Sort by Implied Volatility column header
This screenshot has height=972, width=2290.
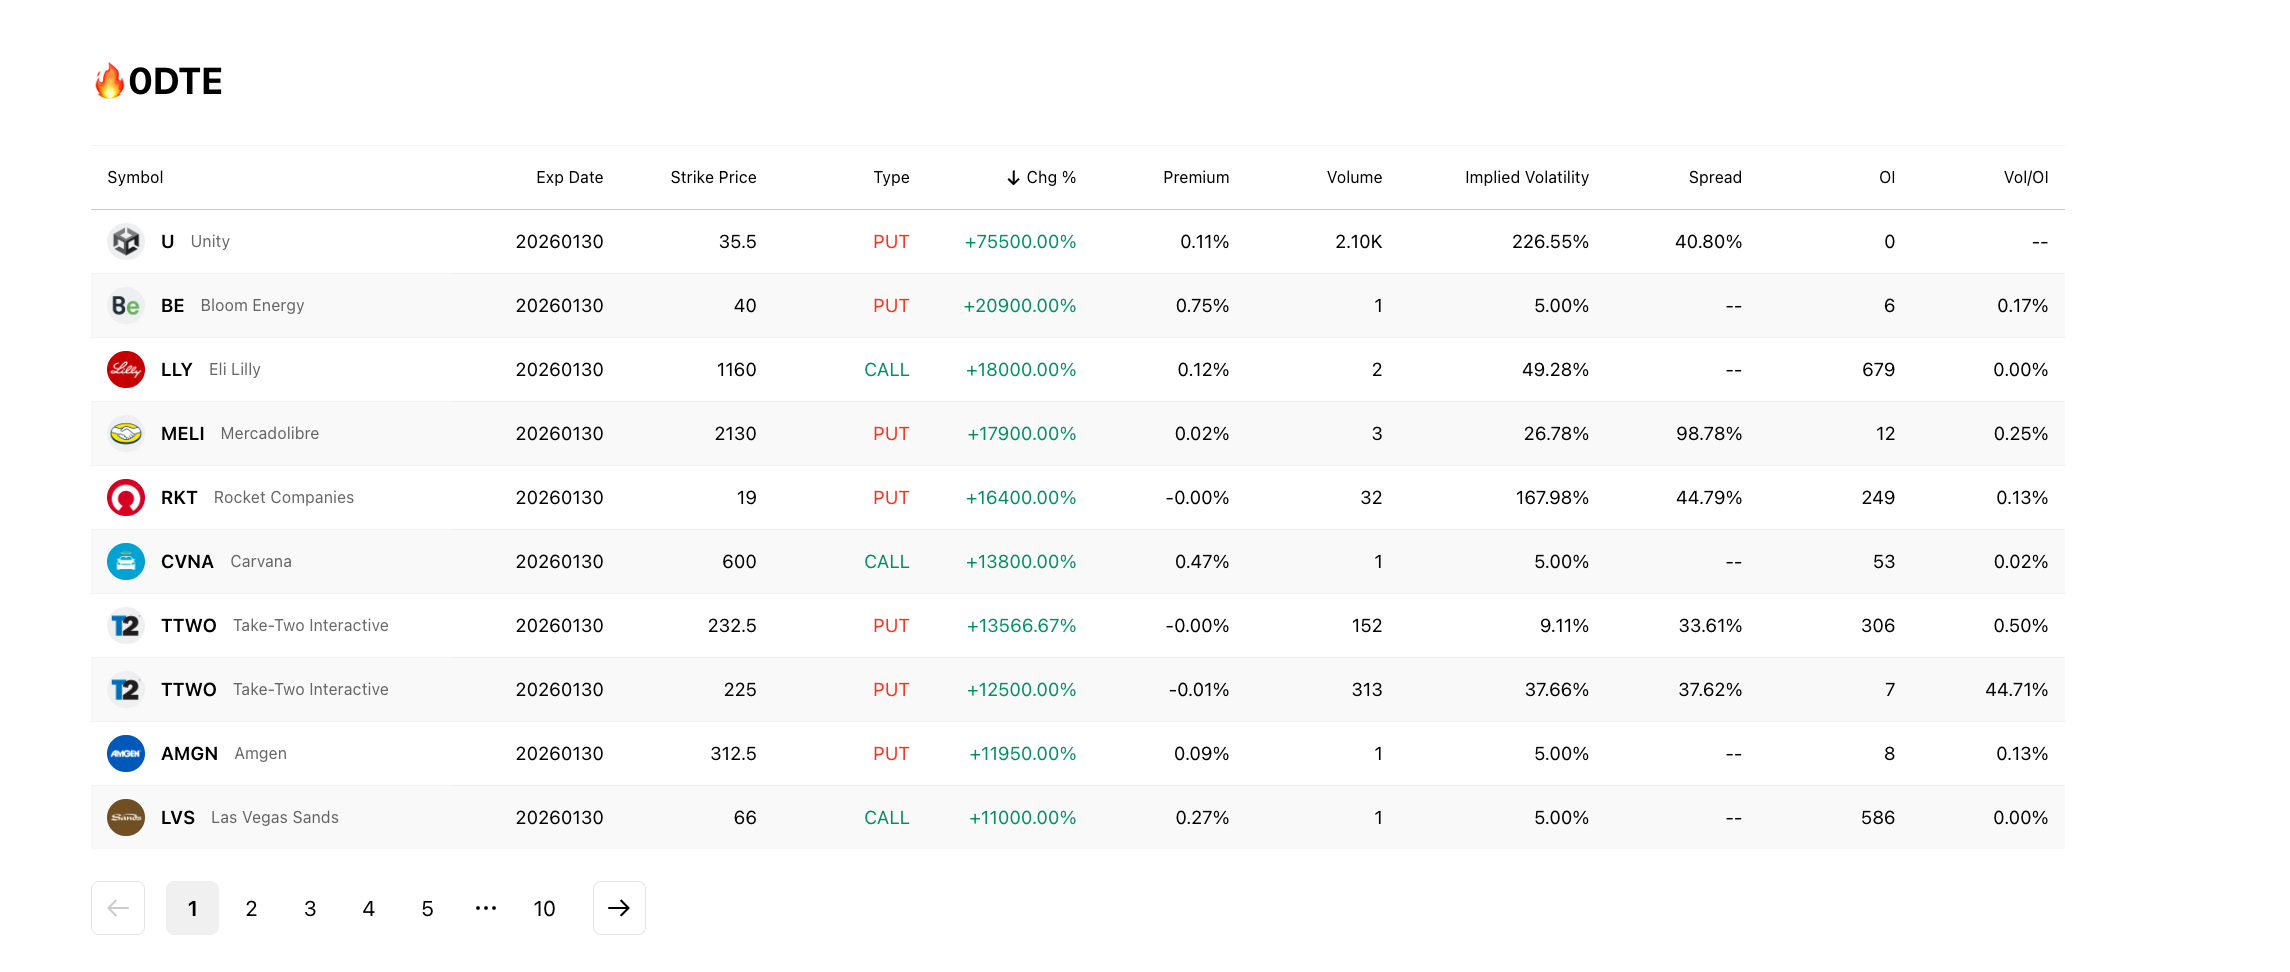(x=1526, y=177)
